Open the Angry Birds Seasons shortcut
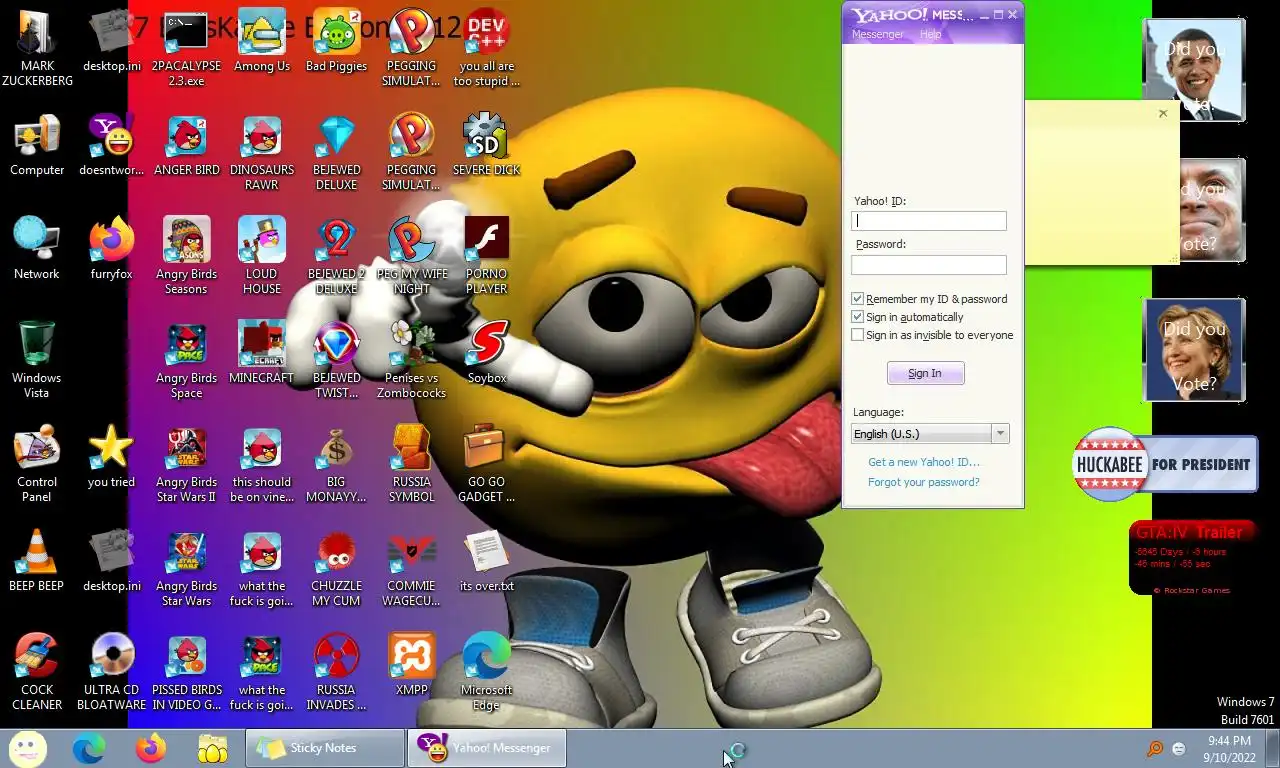The image size is (1280, 768). coord(186,240)
